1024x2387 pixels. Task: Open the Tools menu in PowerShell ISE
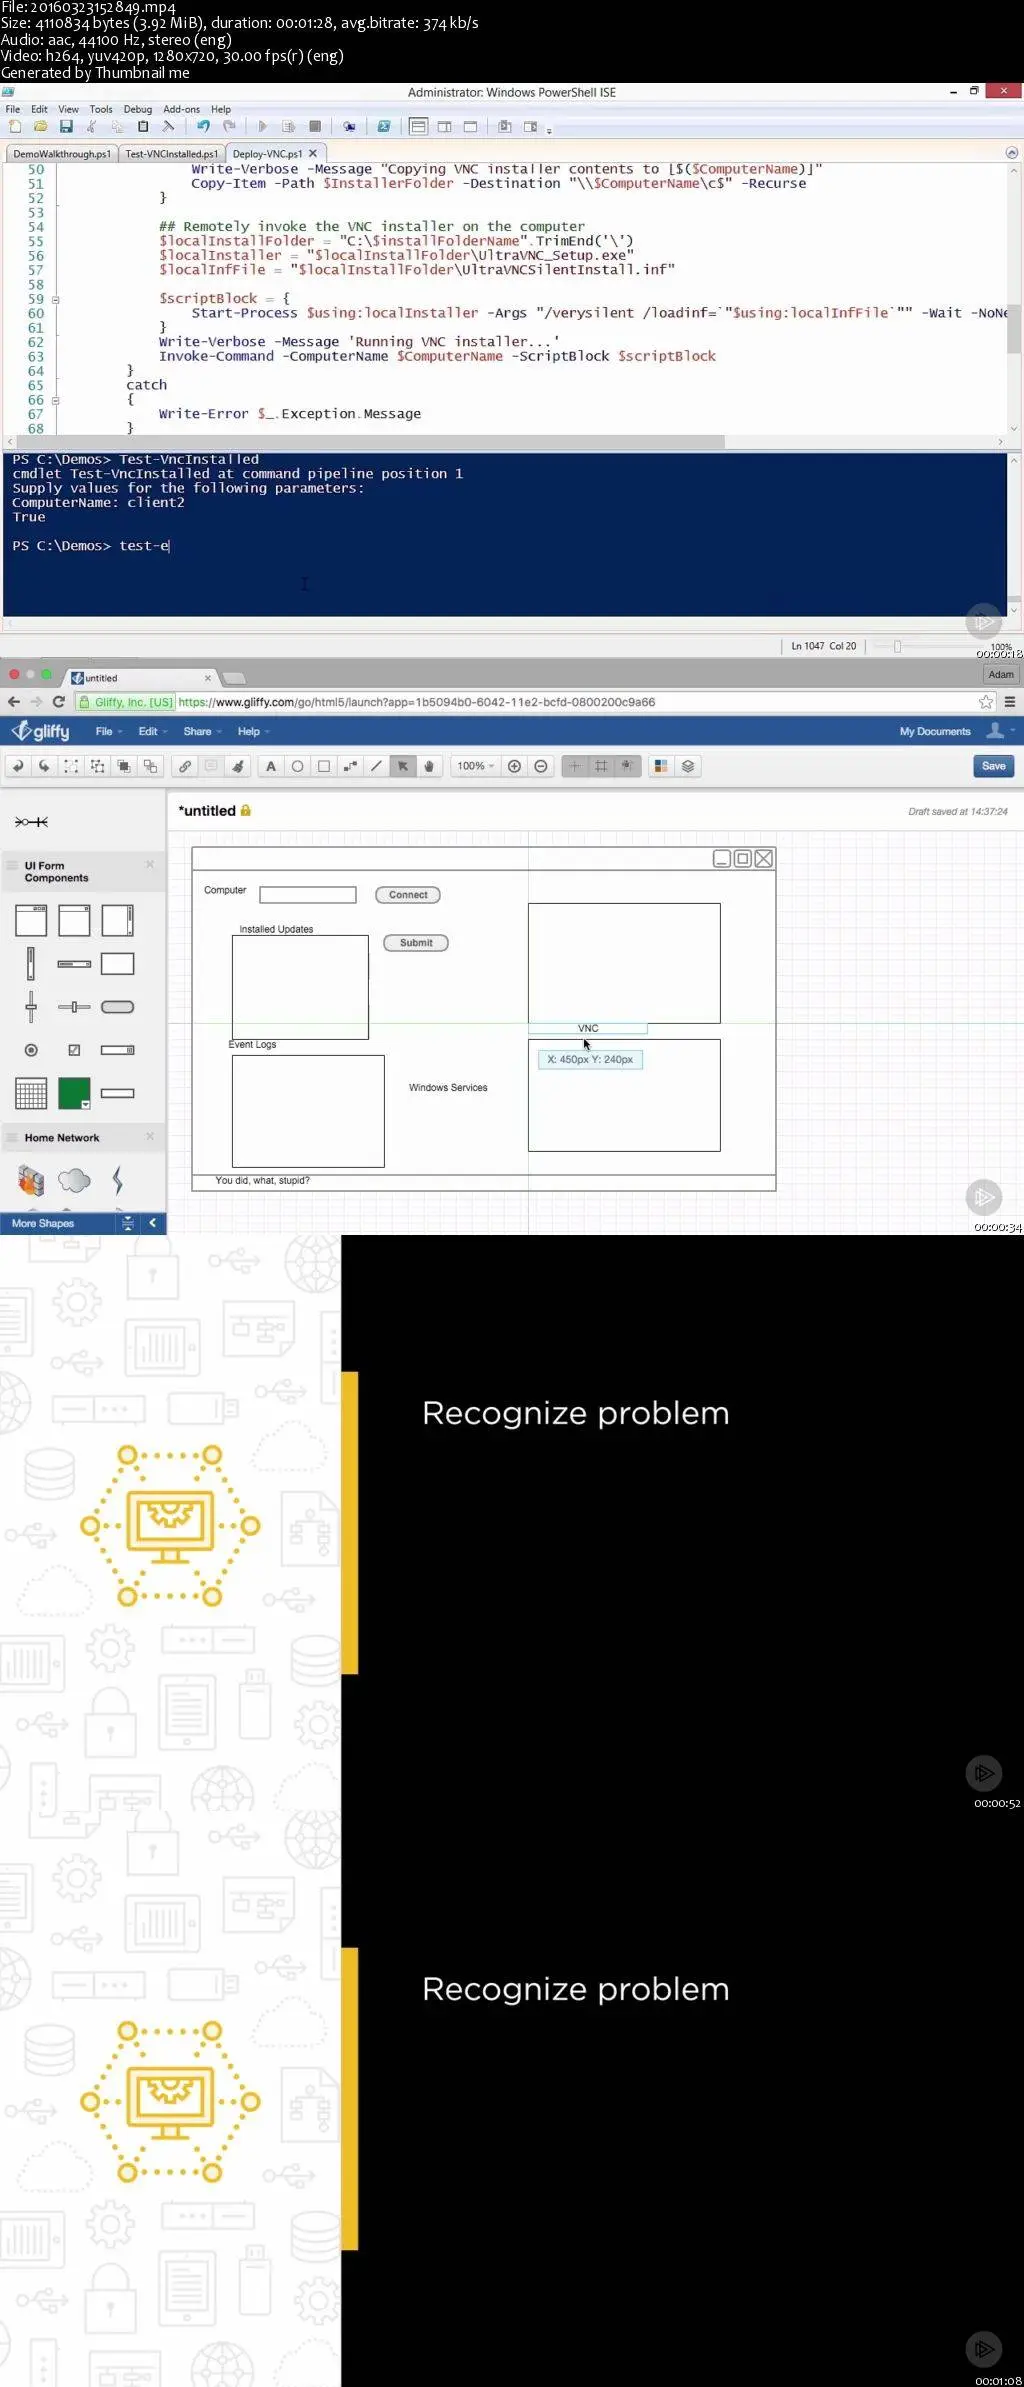pyautogui.click(x=101, y=109)
